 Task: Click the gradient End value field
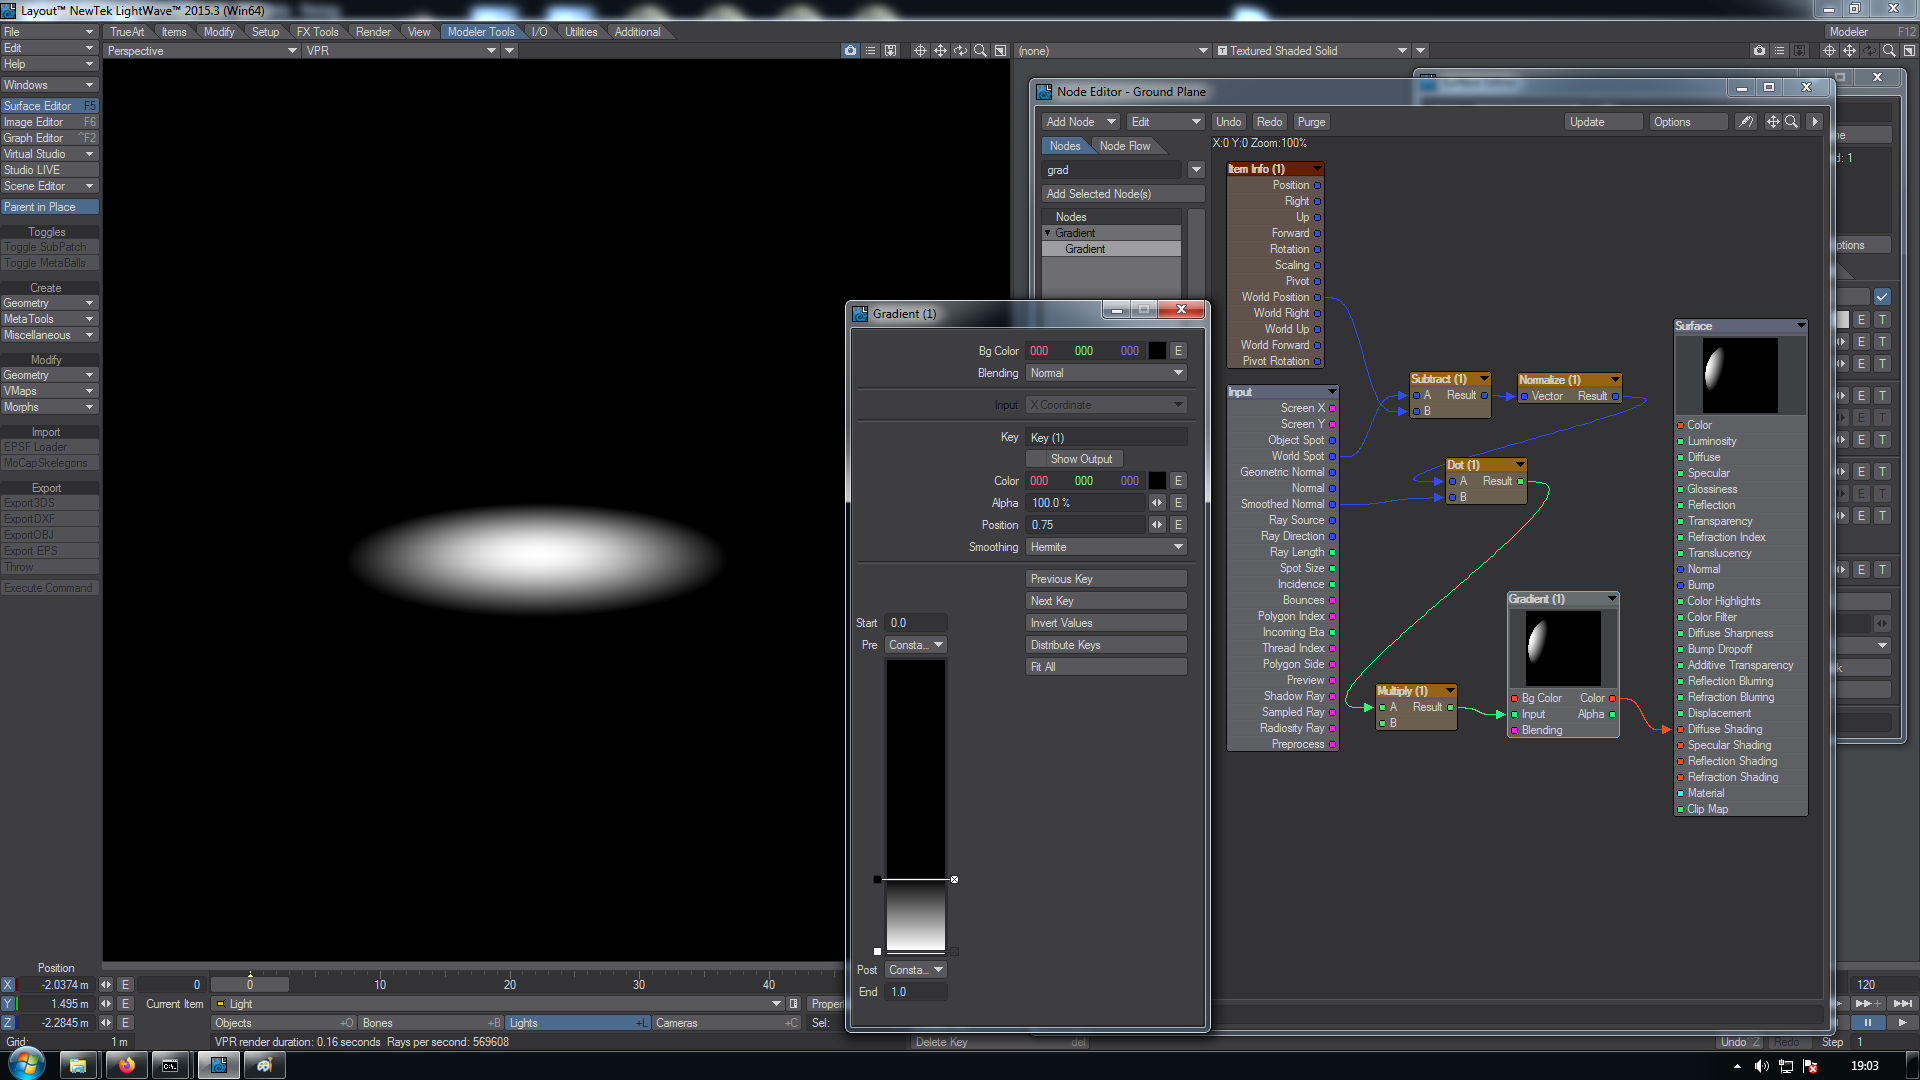point(915,992)
